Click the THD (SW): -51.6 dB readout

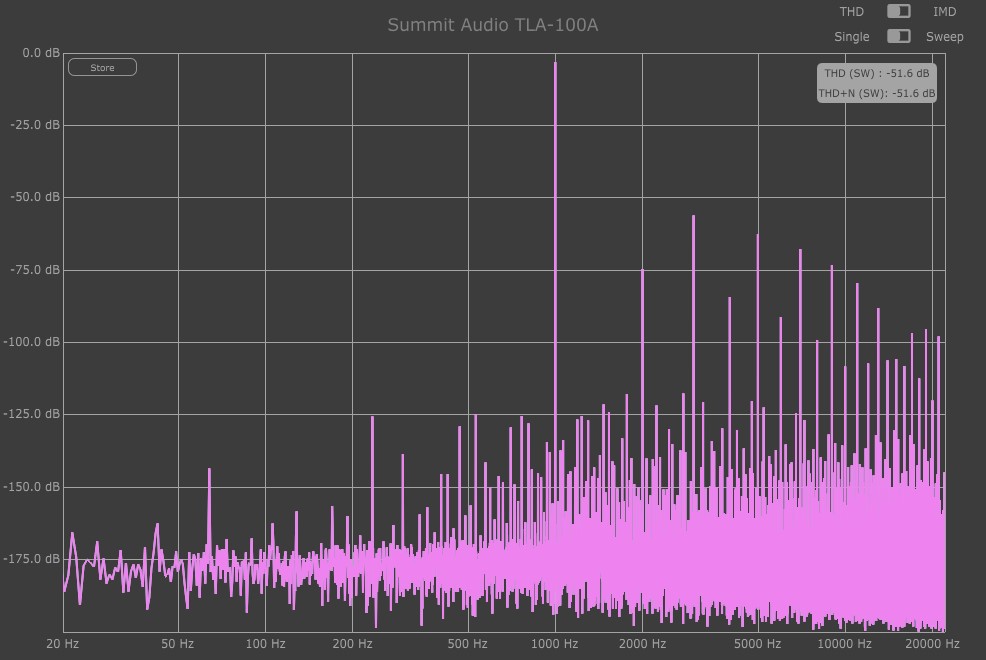877,73
